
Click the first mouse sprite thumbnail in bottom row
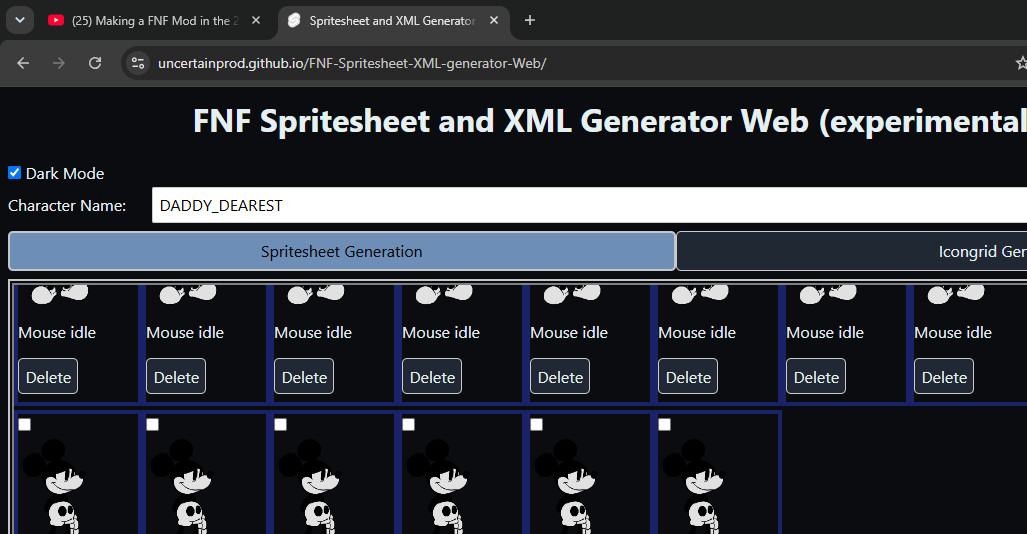pos(54,486)
